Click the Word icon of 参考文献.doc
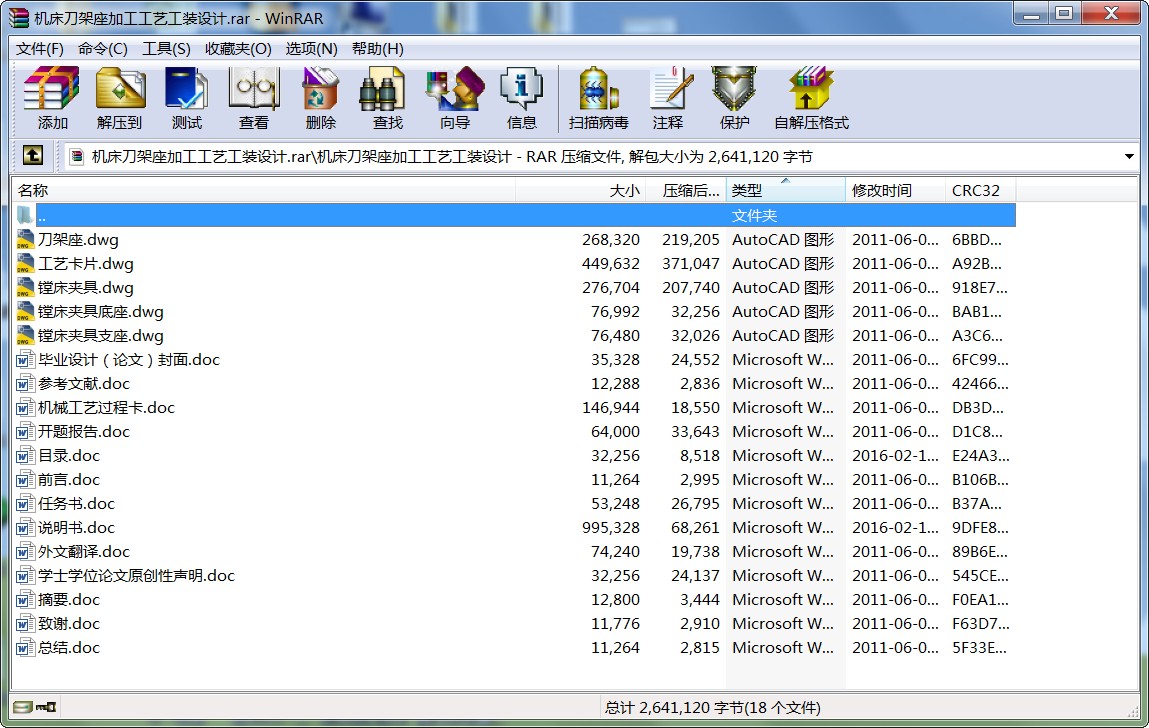 click(x=25, y=383)
